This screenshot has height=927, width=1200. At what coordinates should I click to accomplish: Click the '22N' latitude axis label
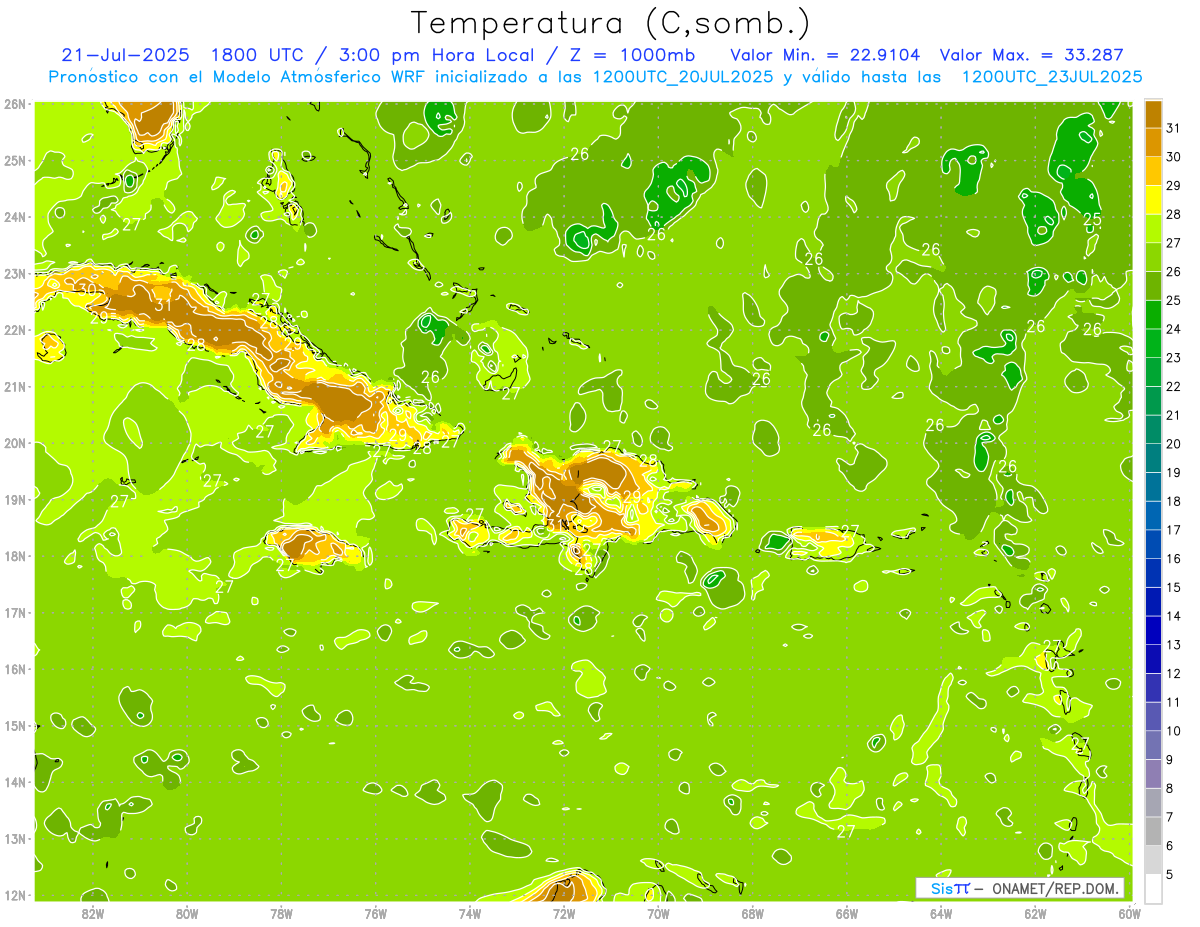coord(14,330)
